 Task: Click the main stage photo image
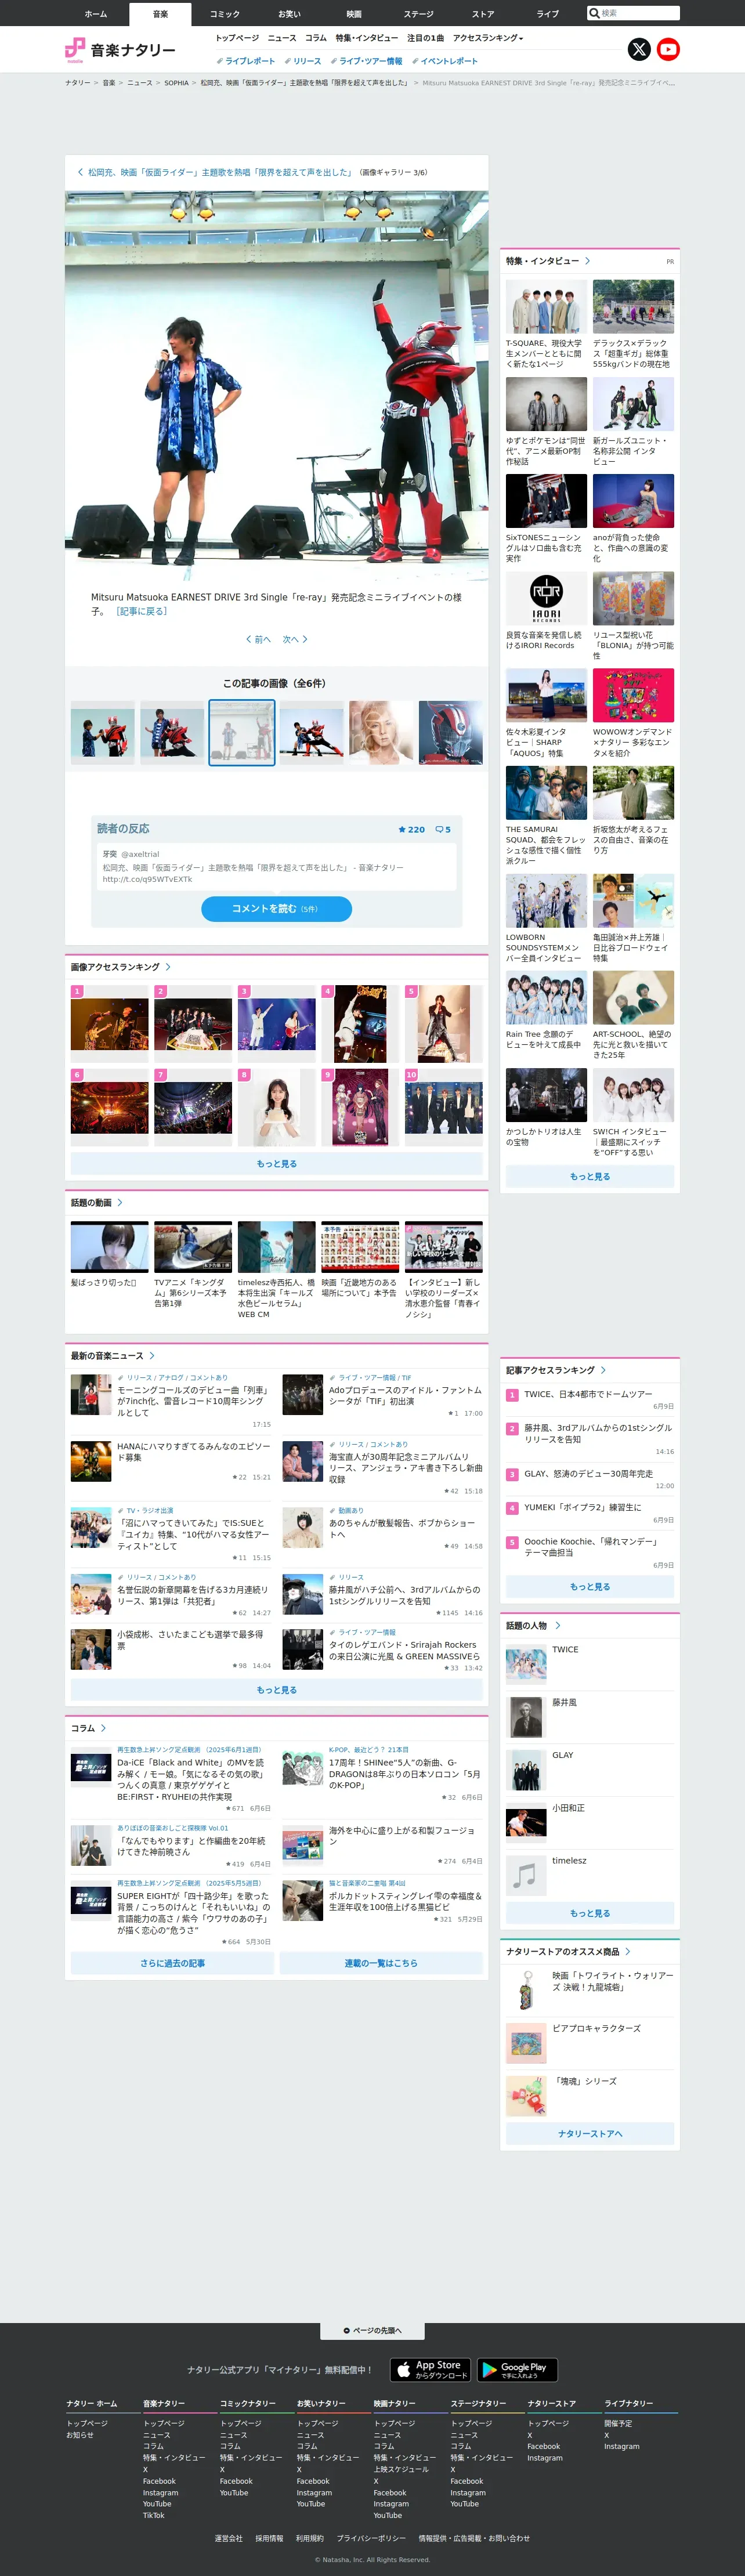tap(277, 386)
